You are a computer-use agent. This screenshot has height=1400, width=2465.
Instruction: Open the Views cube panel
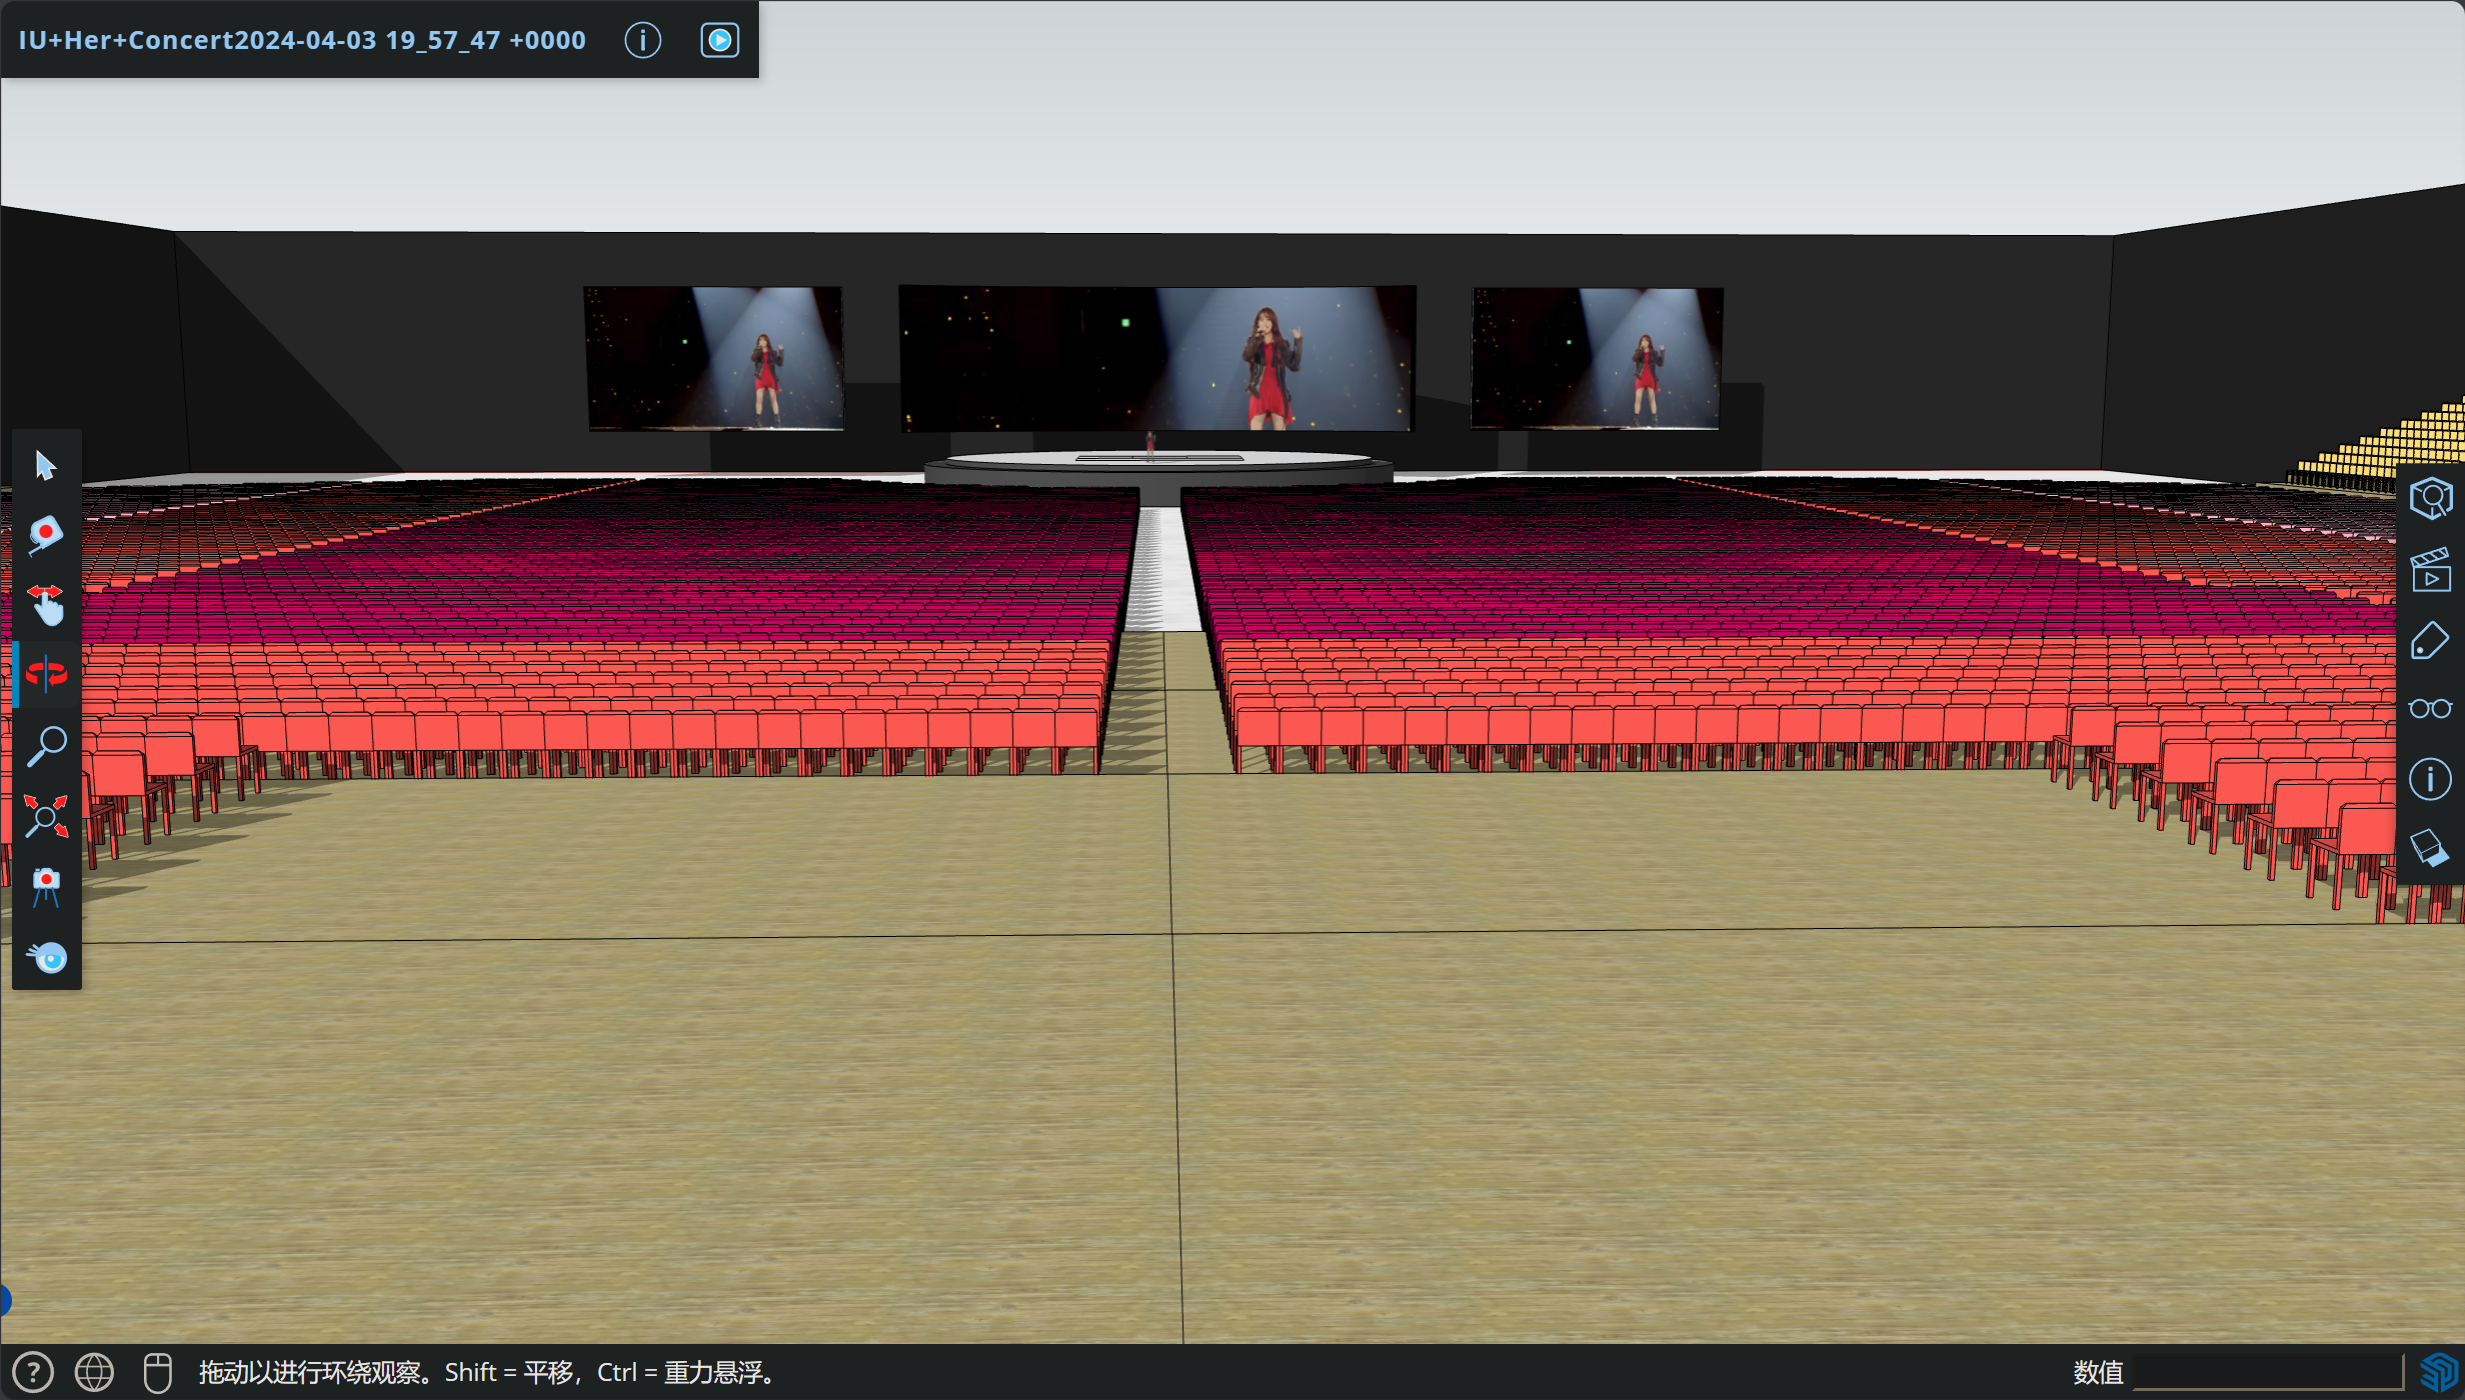pyautogui.click(x=2430, y=498)
